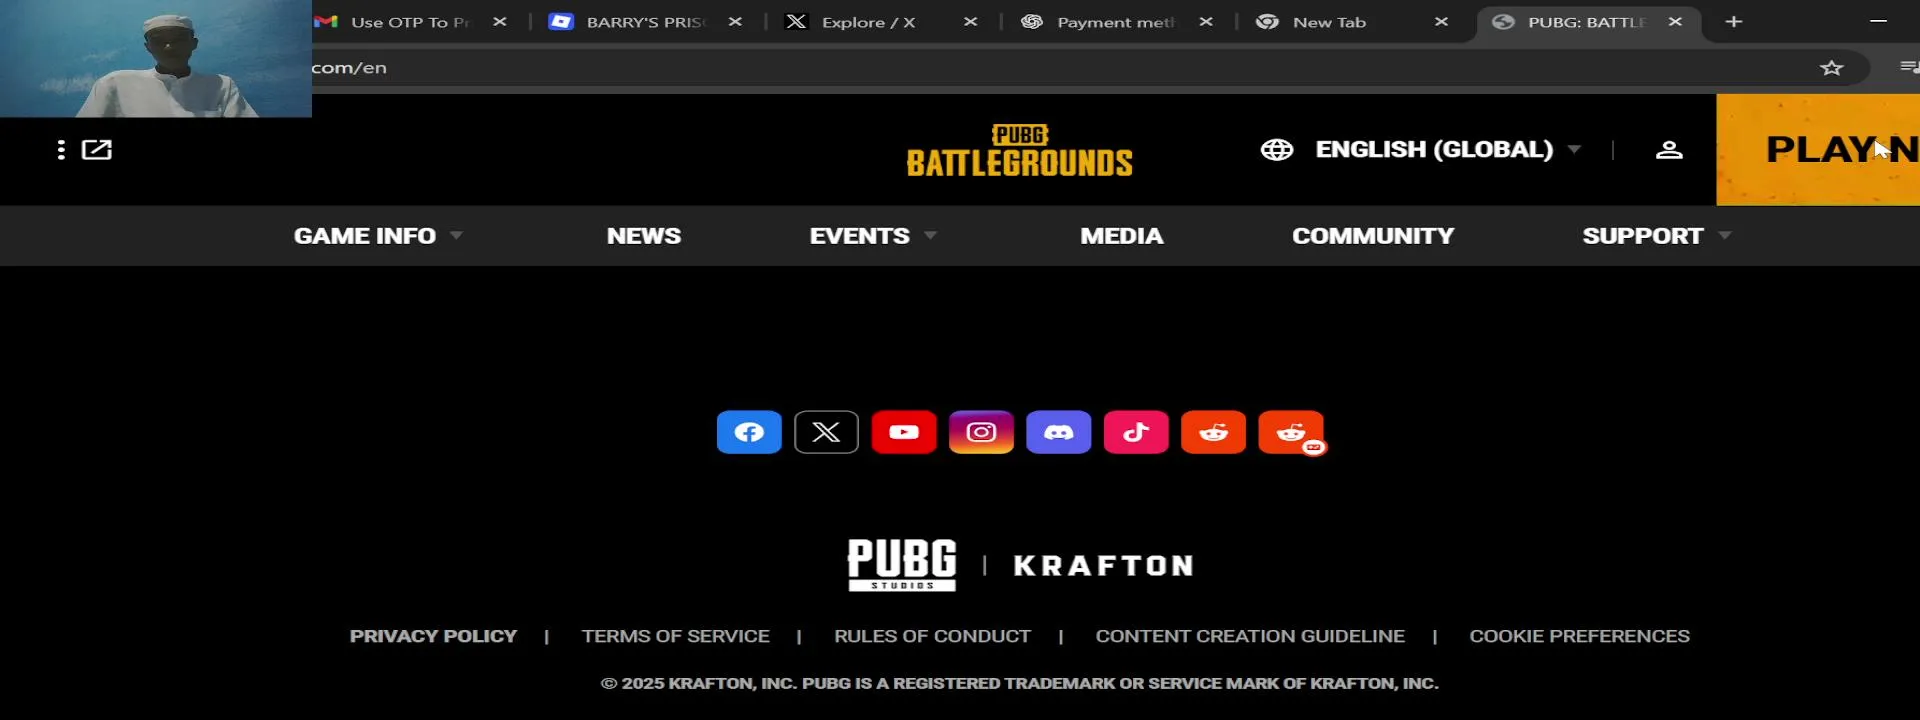The height and width of the screenshot is (720, 1920).
Task: Open three-dot overlay menu icon
Action: 61,150
